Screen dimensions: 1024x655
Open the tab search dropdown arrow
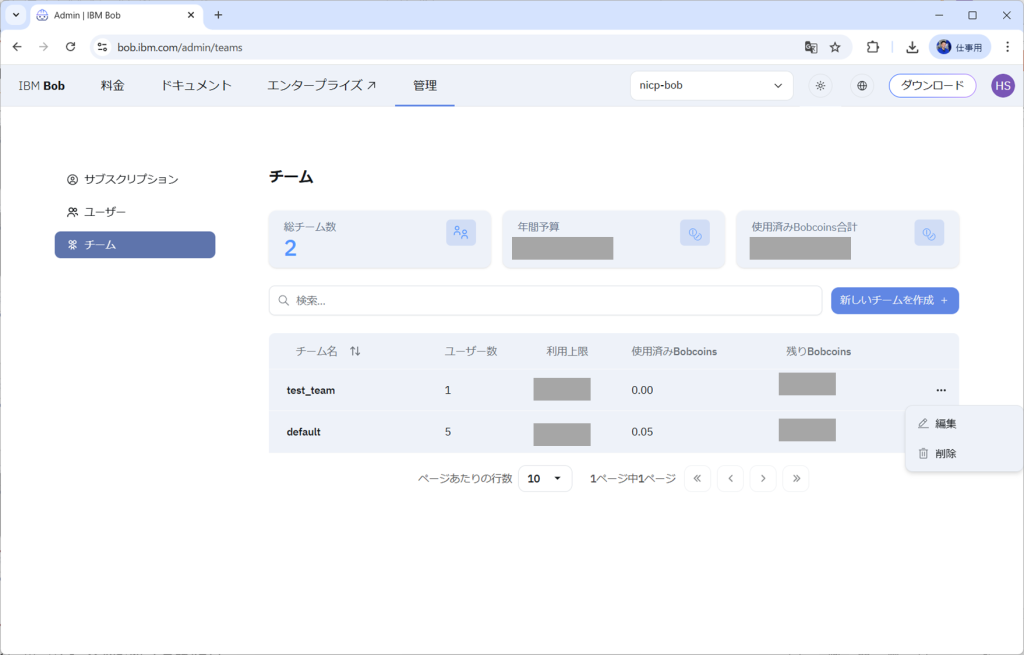point(16,14)
